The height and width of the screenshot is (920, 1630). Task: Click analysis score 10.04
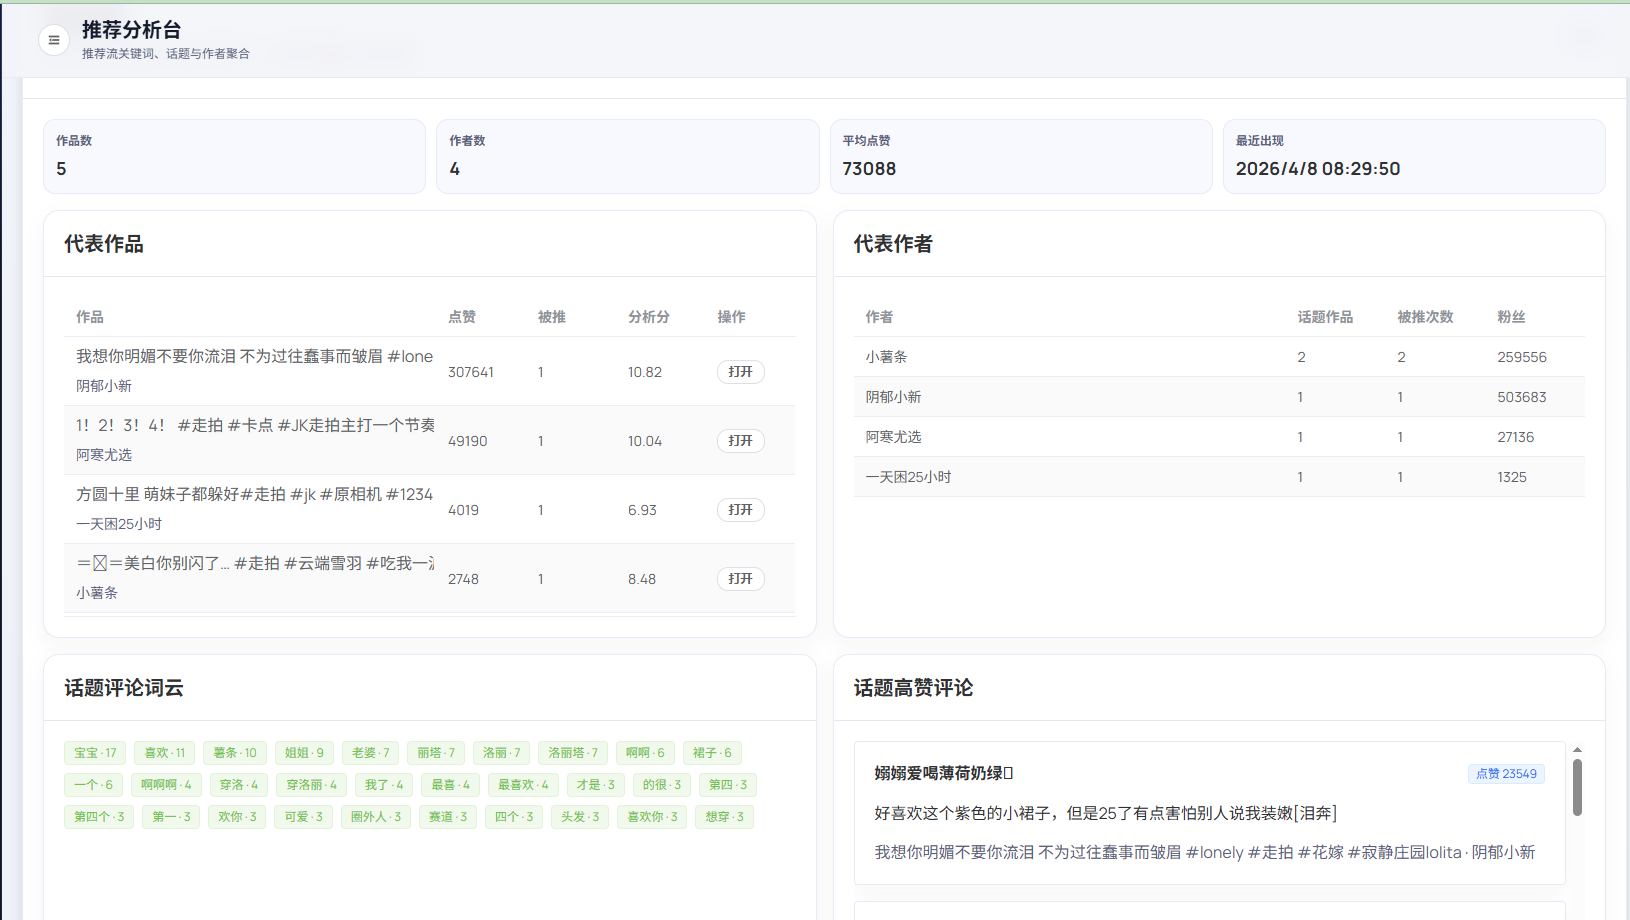645,441
